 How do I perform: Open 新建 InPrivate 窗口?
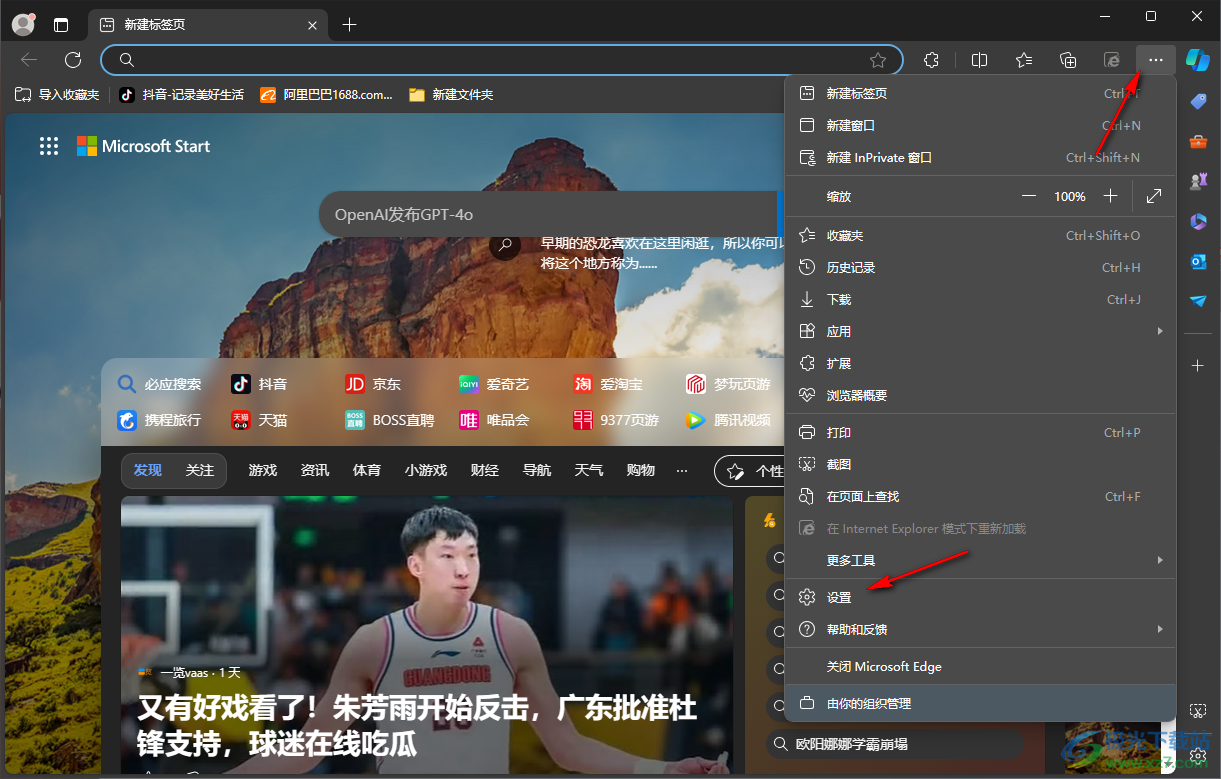980,157
